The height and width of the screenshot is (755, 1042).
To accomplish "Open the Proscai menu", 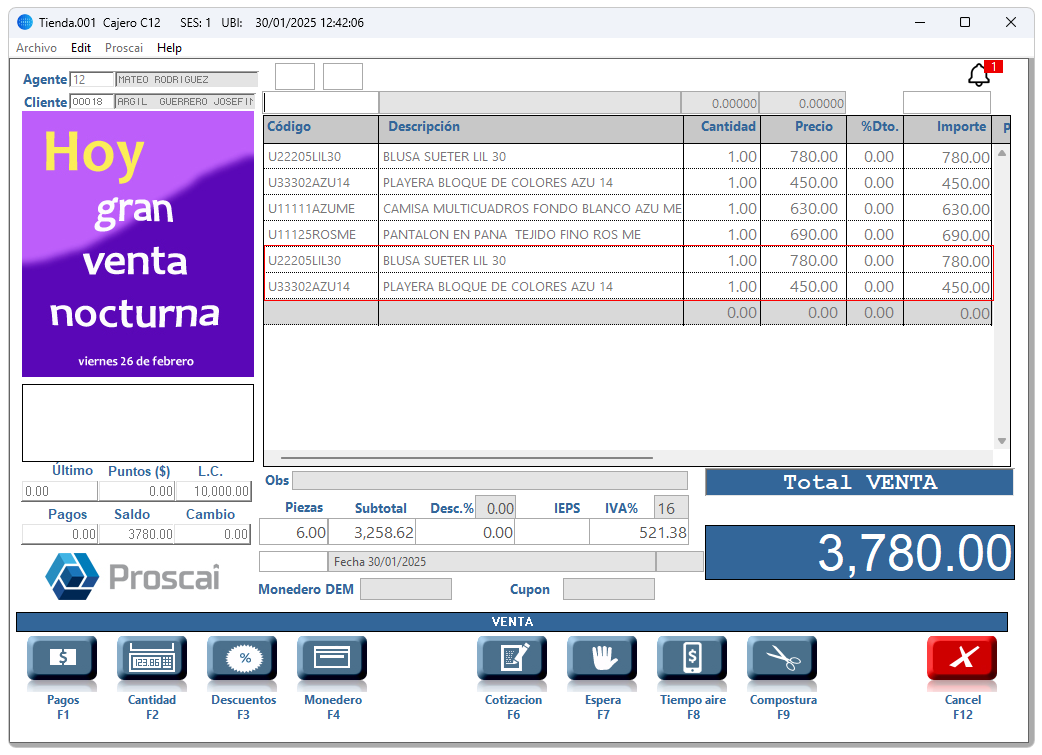I will pyautogui.click(x=124, y=48).
